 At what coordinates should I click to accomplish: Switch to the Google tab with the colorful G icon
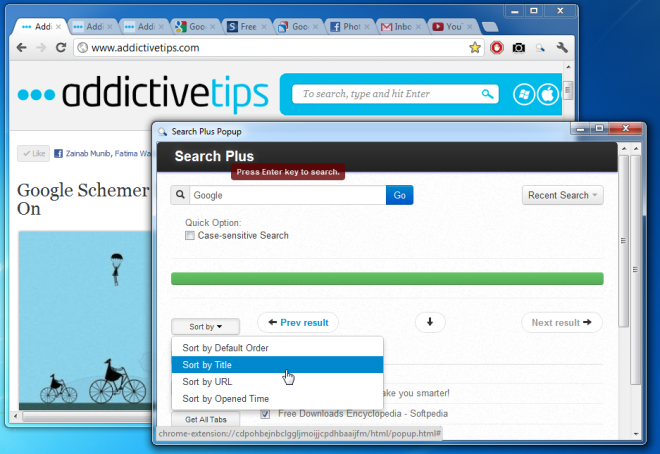coord(194,27)
